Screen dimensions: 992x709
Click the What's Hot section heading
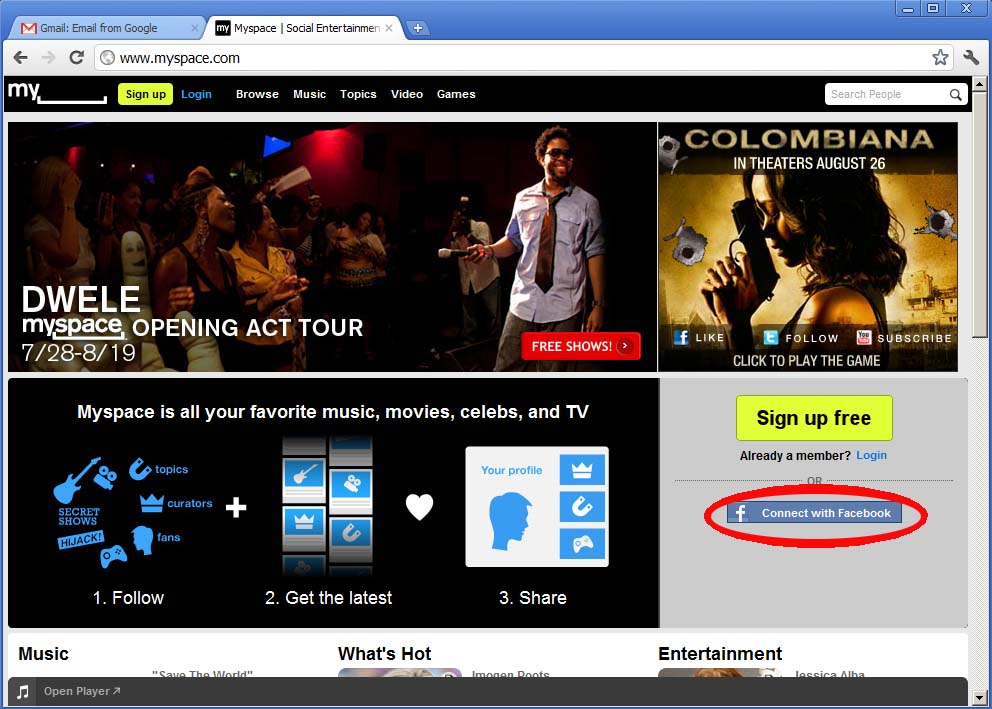[385, 654]
